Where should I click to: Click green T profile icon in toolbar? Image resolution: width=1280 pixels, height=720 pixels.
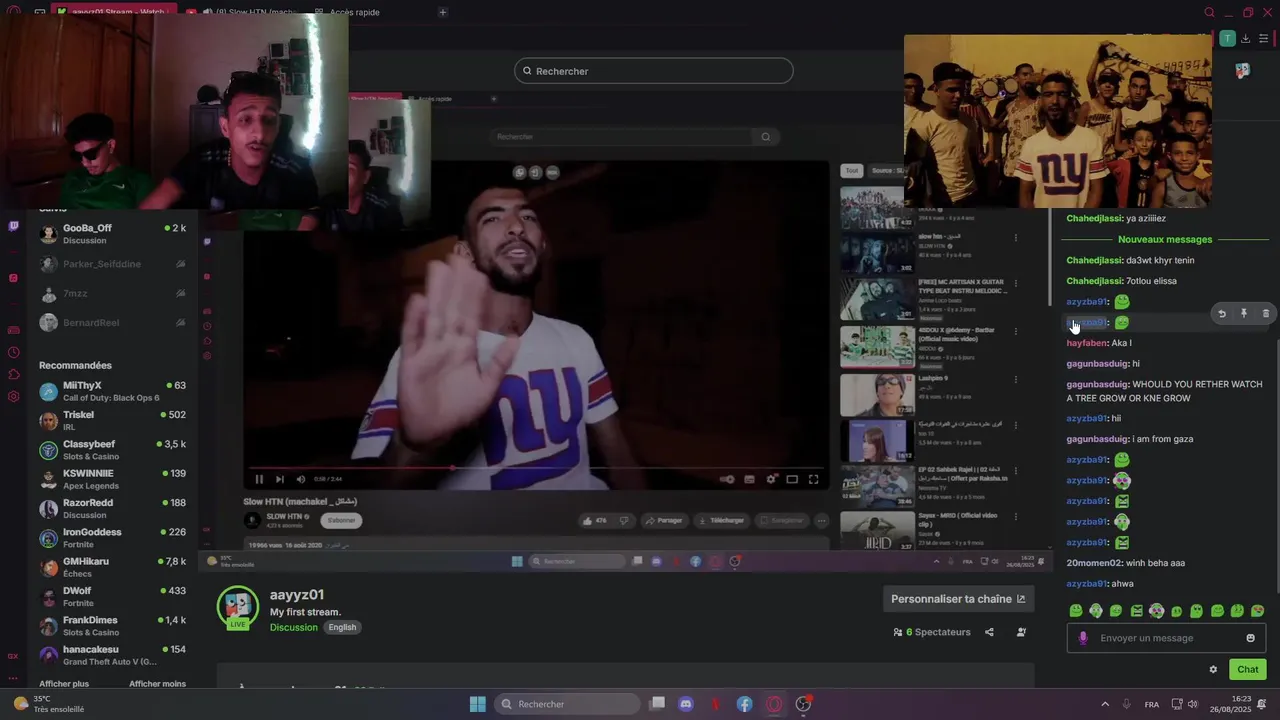click(1227, 39)
